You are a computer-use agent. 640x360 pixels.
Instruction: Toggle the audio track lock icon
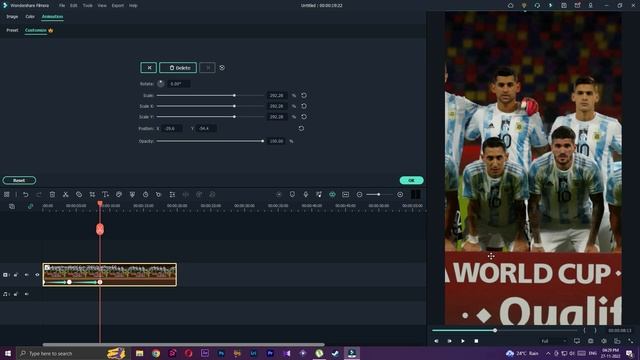click(x=16, y=294)
